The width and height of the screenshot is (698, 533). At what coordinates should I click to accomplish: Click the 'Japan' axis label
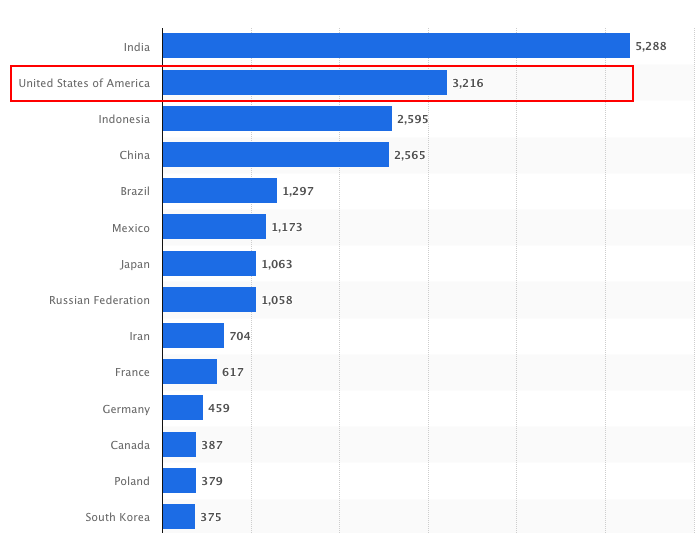tap(135, 264)
